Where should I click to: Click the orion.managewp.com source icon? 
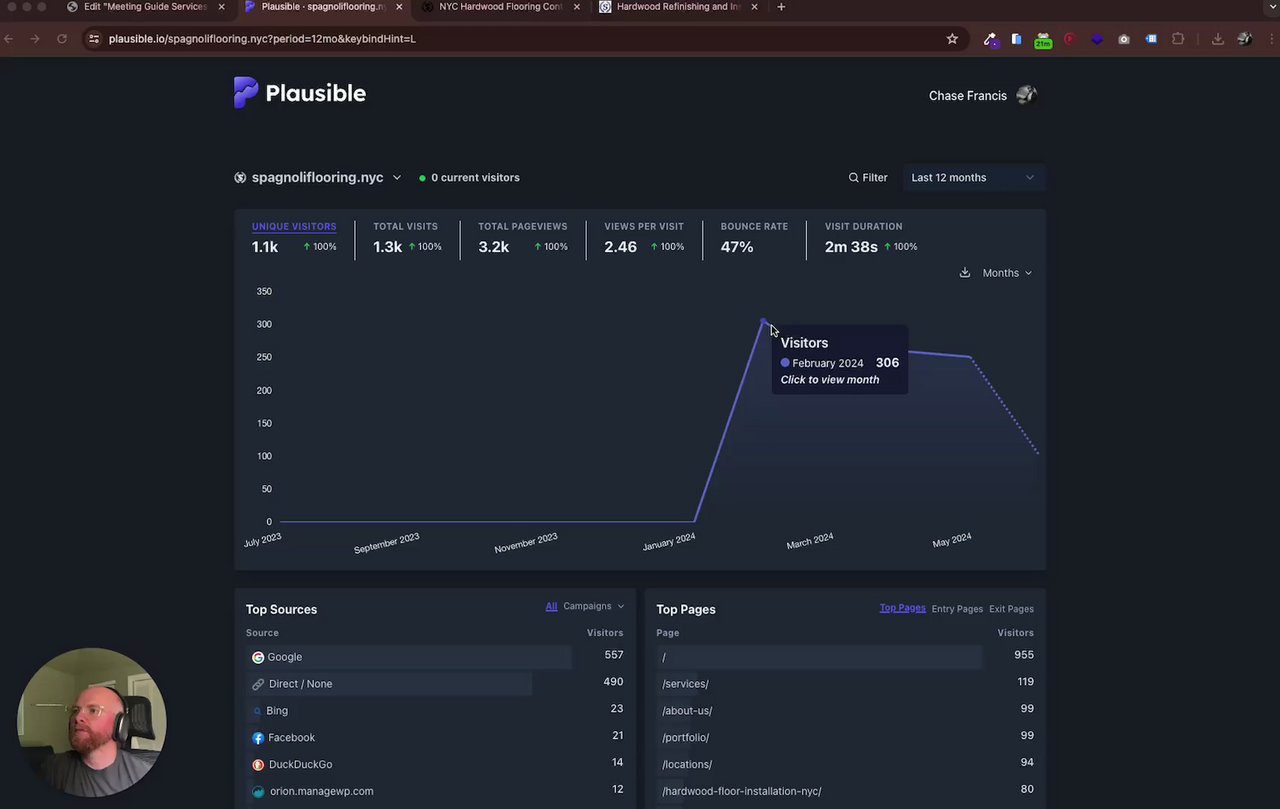point(258,791)
